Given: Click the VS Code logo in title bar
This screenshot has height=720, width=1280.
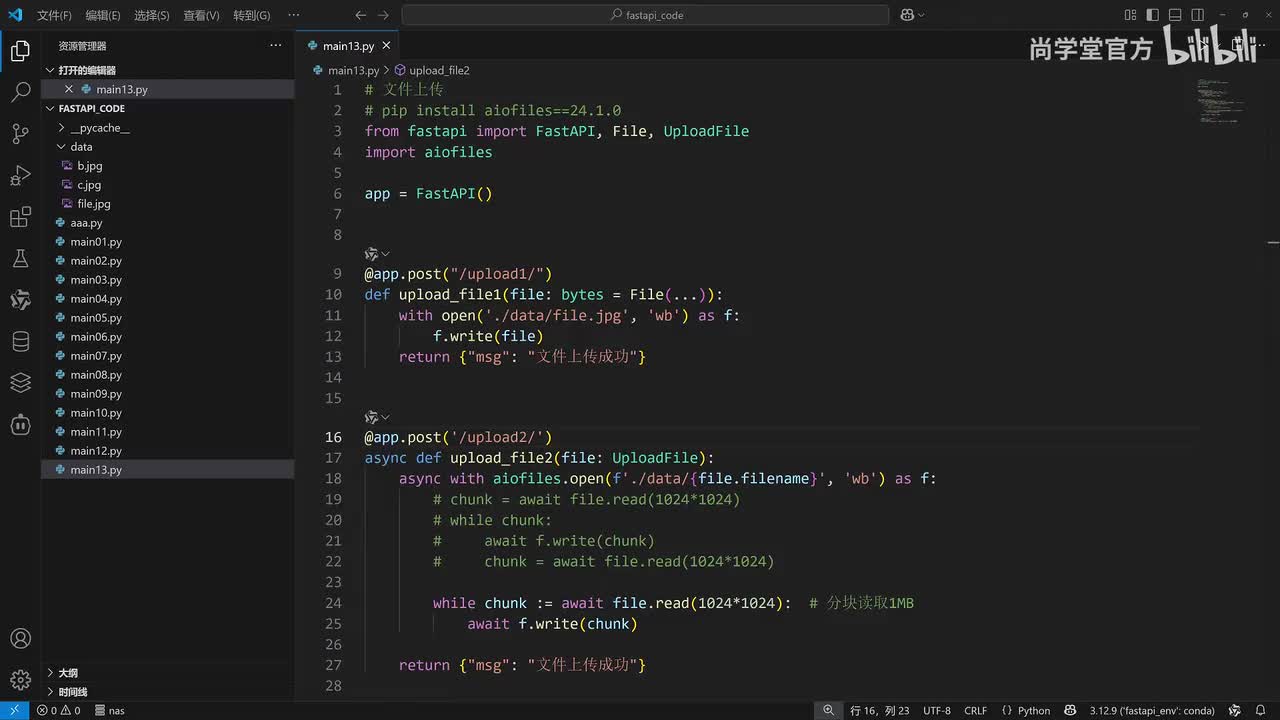Looking at the screenshot, I should click(15, 15).
